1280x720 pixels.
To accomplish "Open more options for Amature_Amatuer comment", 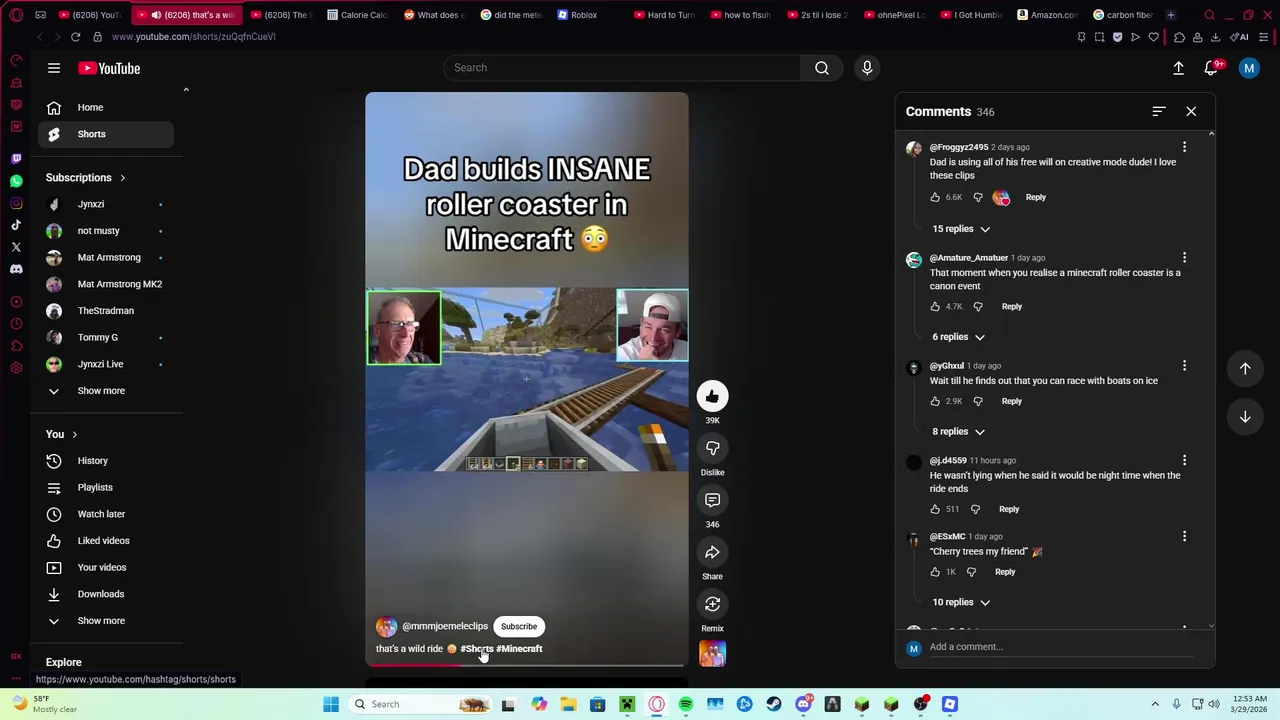I will coord(1184,258).
